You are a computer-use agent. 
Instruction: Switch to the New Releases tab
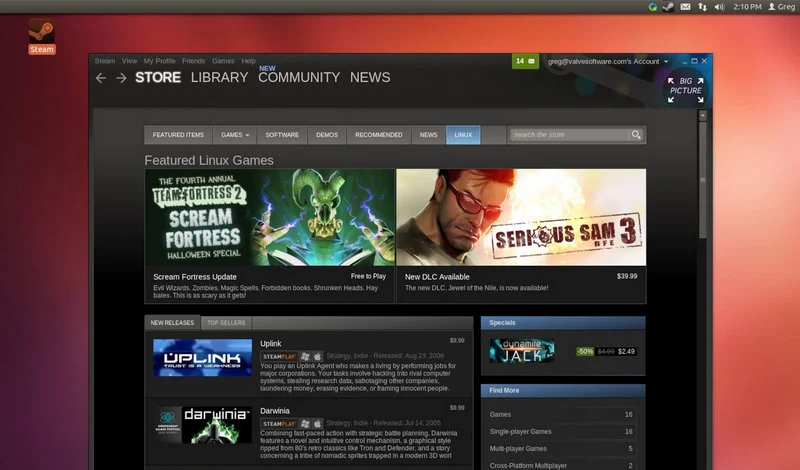(x=172, y=323)
